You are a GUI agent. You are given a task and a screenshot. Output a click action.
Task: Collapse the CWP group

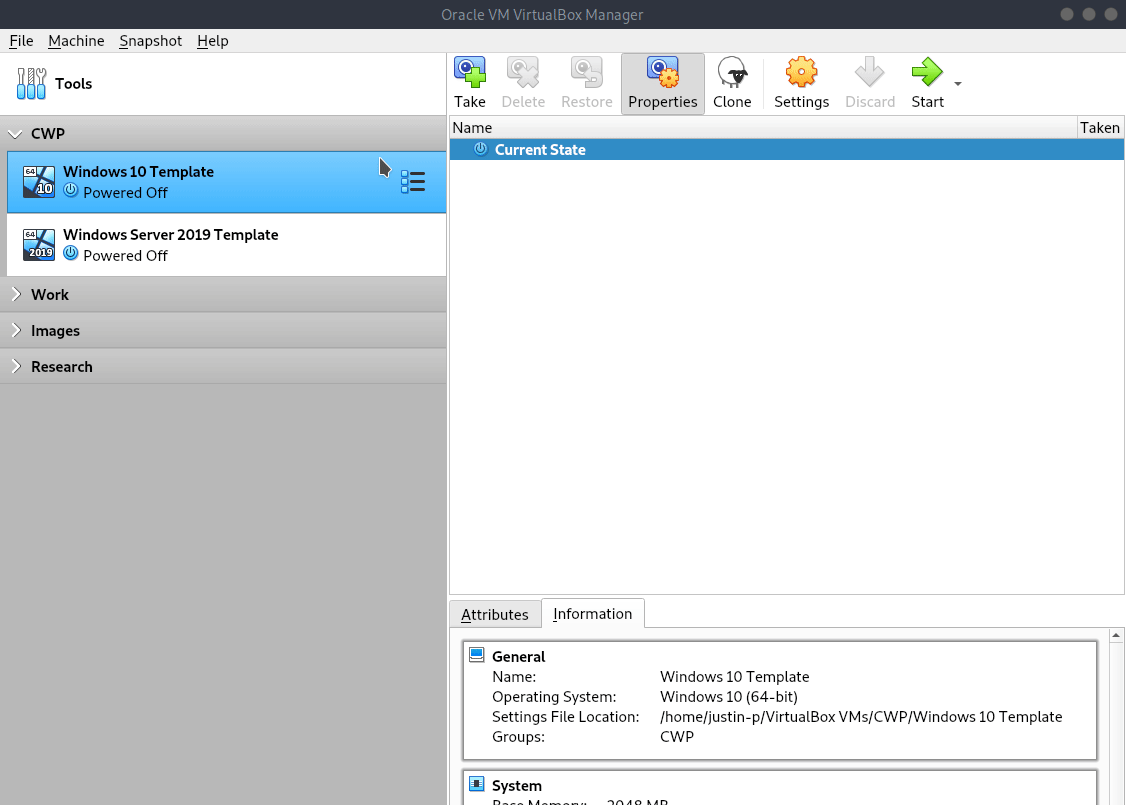click(x=15, y=134)
